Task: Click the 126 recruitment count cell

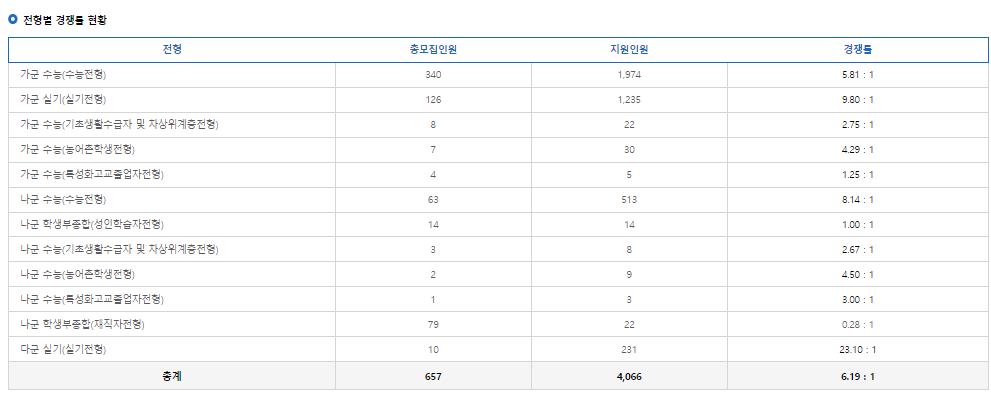Action: tap(433, 100)
